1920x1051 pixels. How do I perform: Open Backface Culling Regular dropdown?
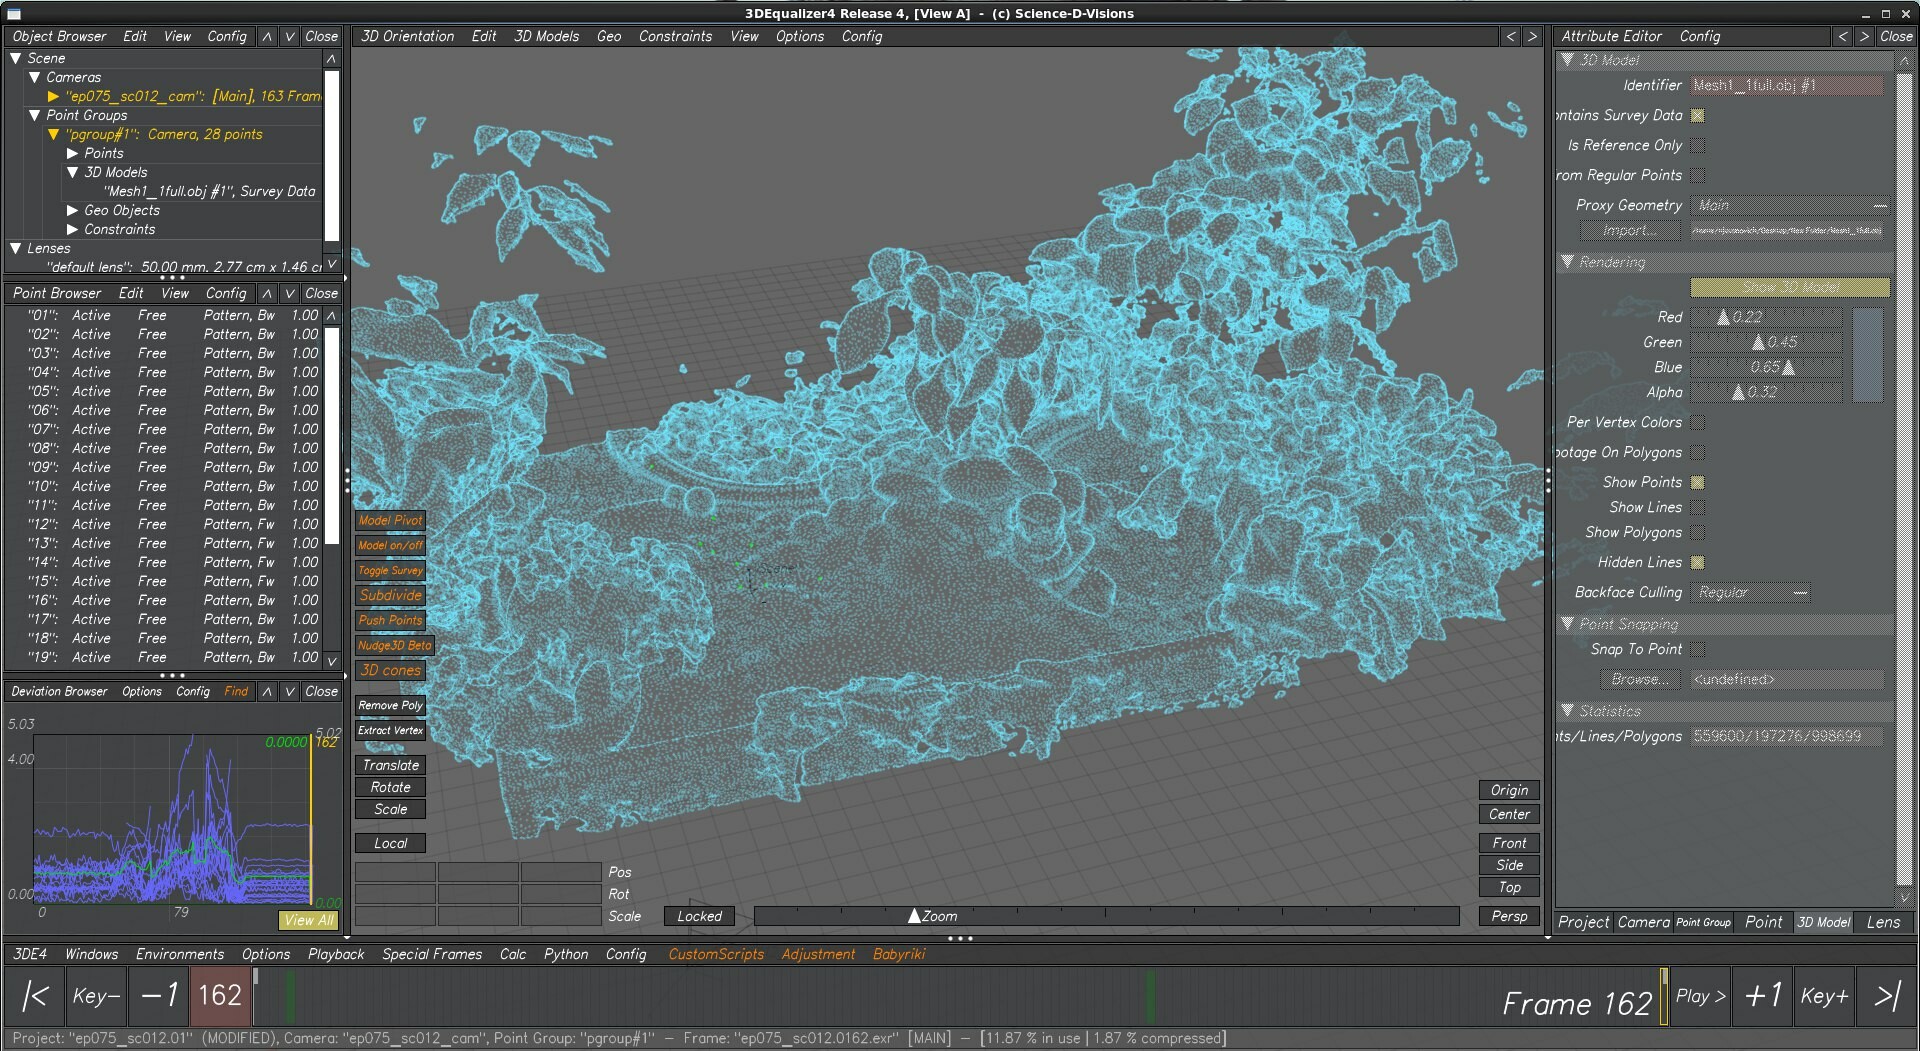pyautogui.click(x=1751, y=593)
